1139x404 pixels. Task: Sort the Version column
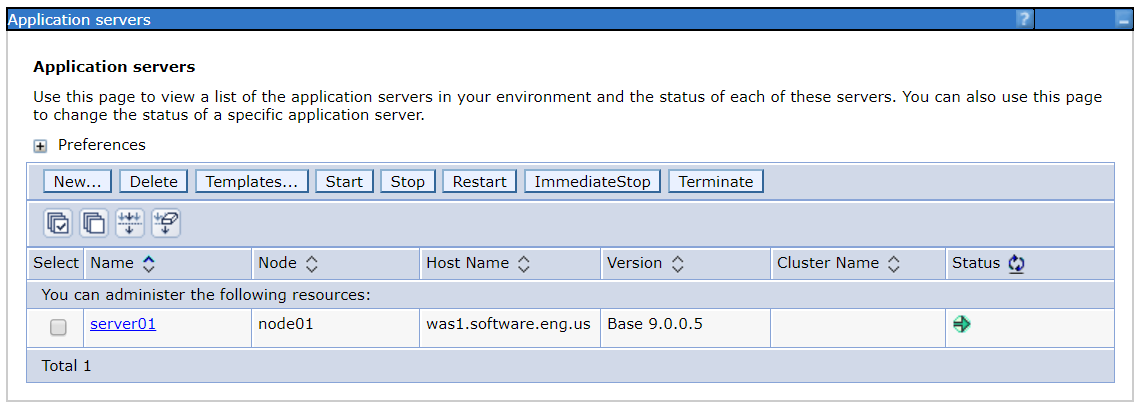(x=677, y=264)
